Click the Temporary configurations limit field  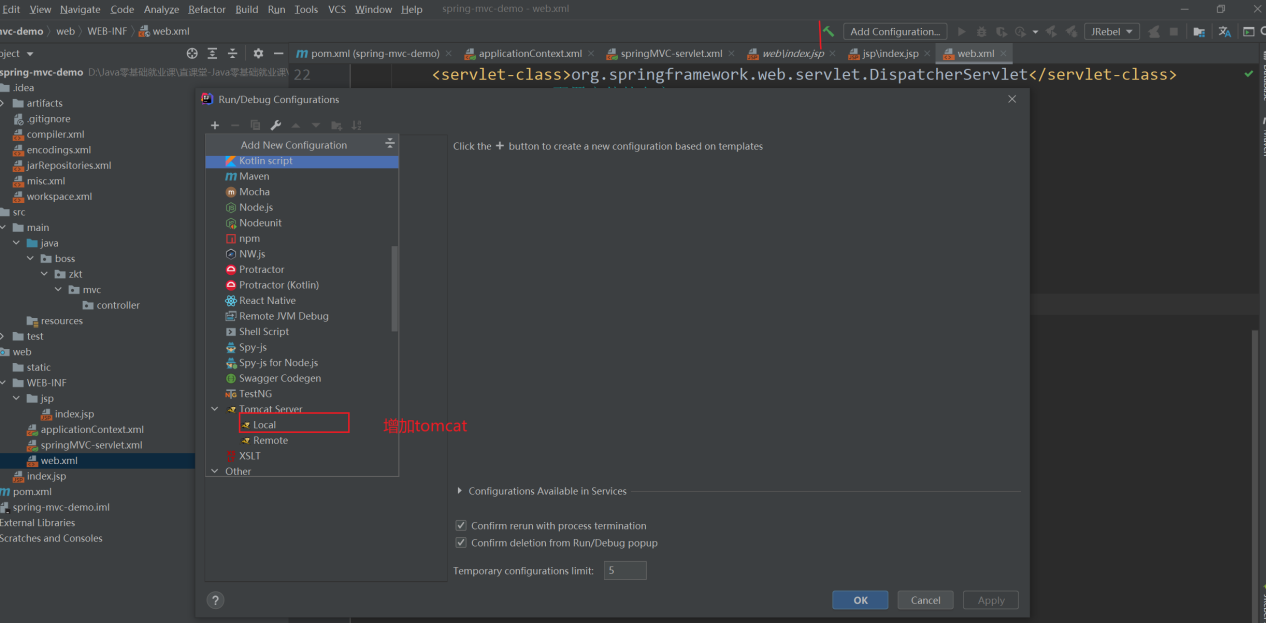click(x=625, y=570)
